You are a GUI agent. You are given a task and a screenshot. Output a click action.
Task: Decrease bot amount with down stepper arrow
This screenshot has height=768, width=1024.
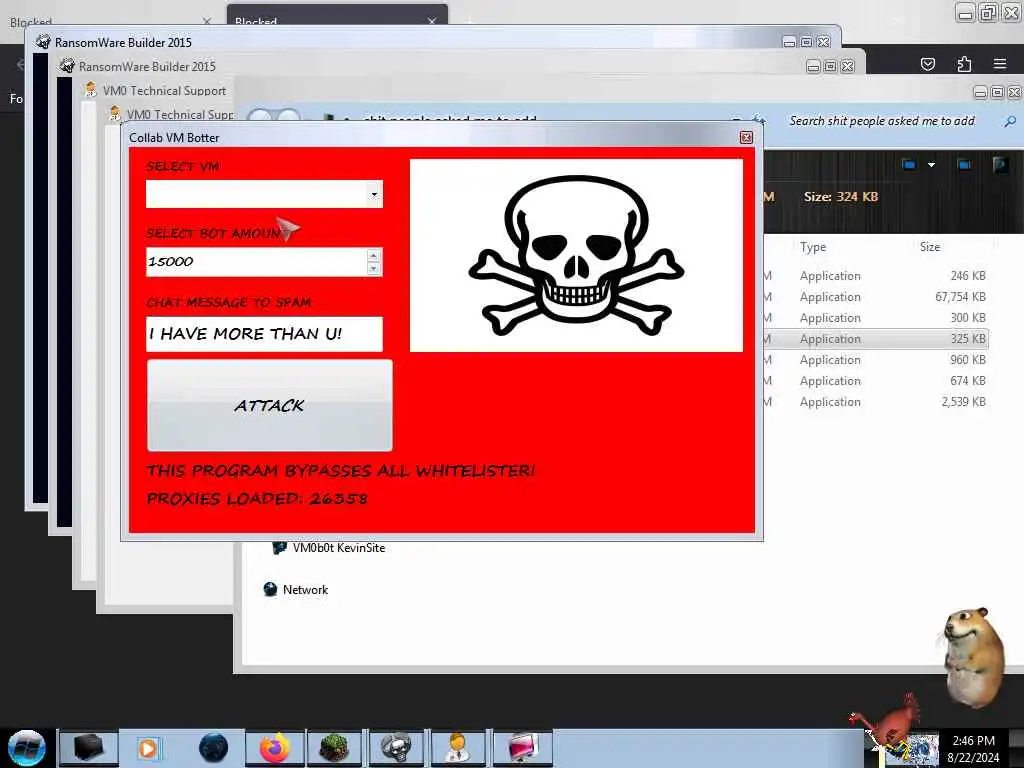click(374, 268)
